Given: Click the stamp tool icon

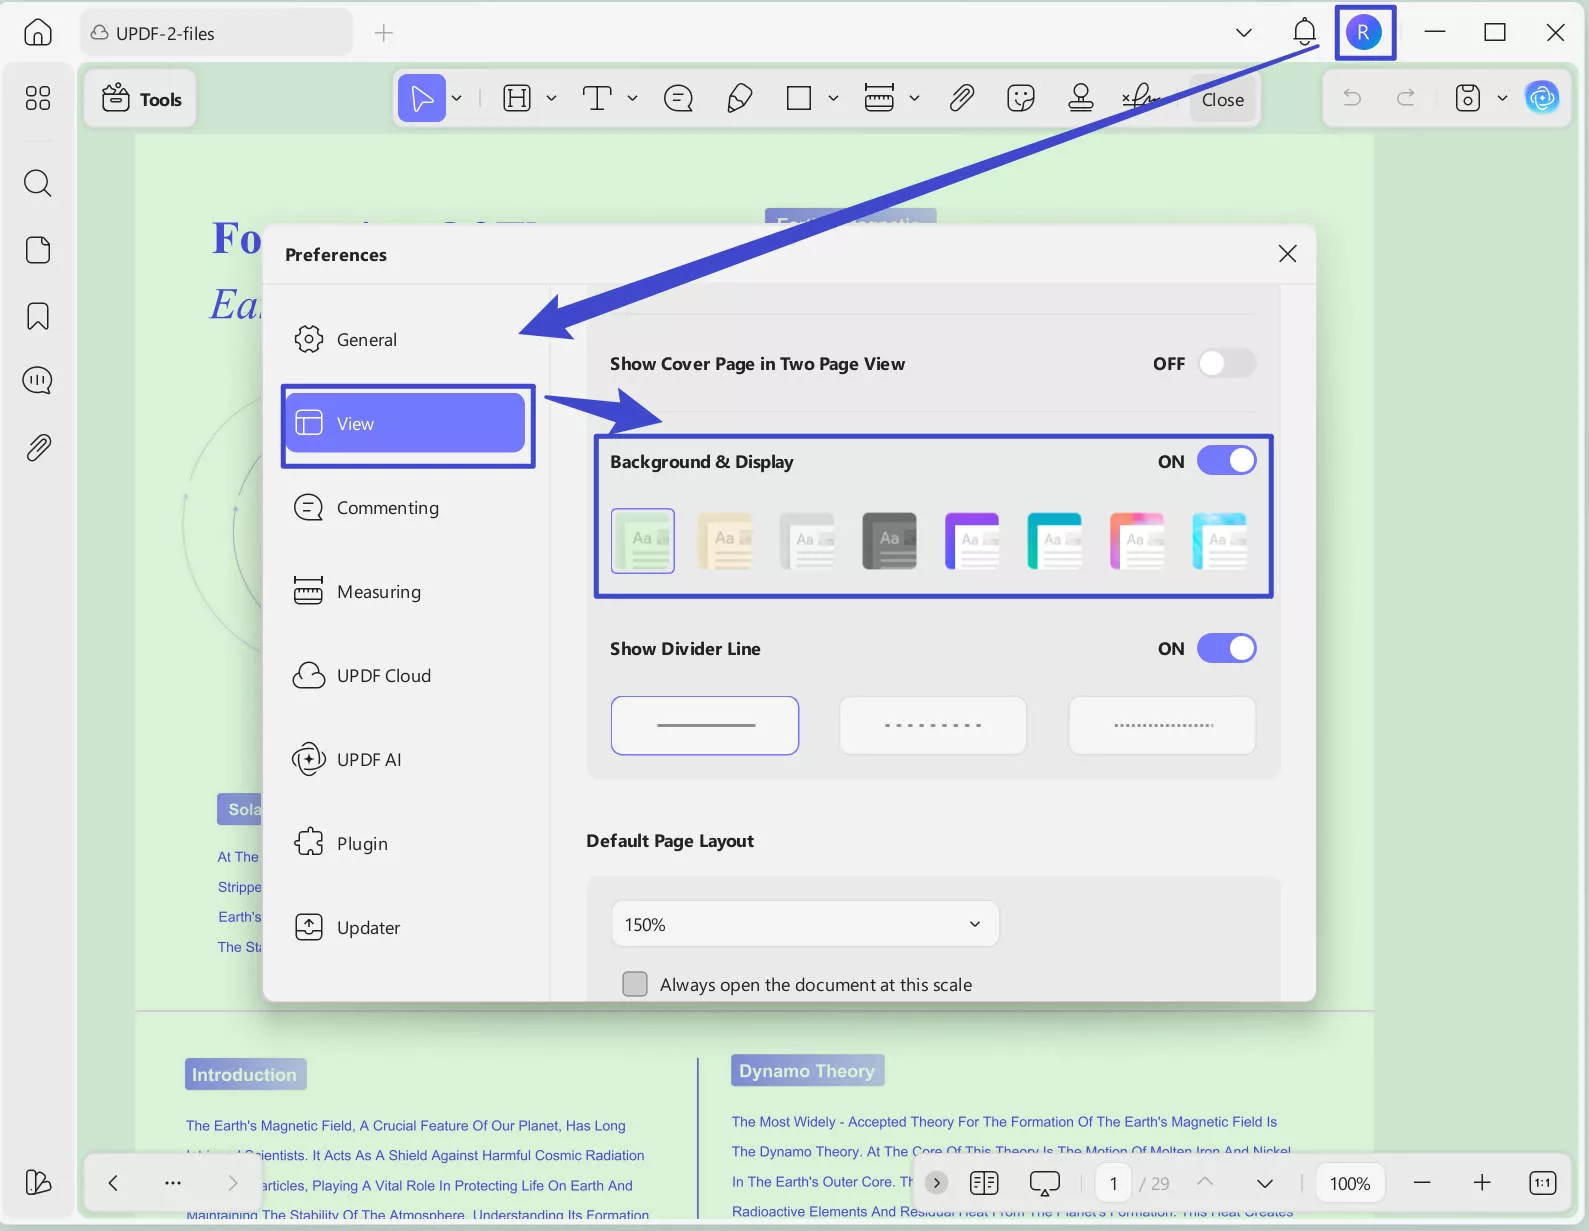Looking at the screenshot, I should tap(1080, 98).
